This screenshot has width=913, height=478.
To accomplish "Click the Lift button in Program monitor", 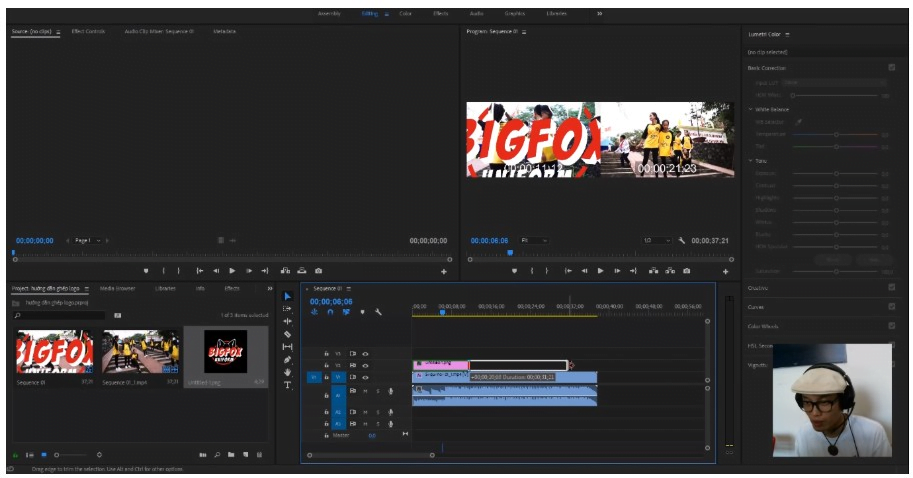I will (x=653, y=271).
